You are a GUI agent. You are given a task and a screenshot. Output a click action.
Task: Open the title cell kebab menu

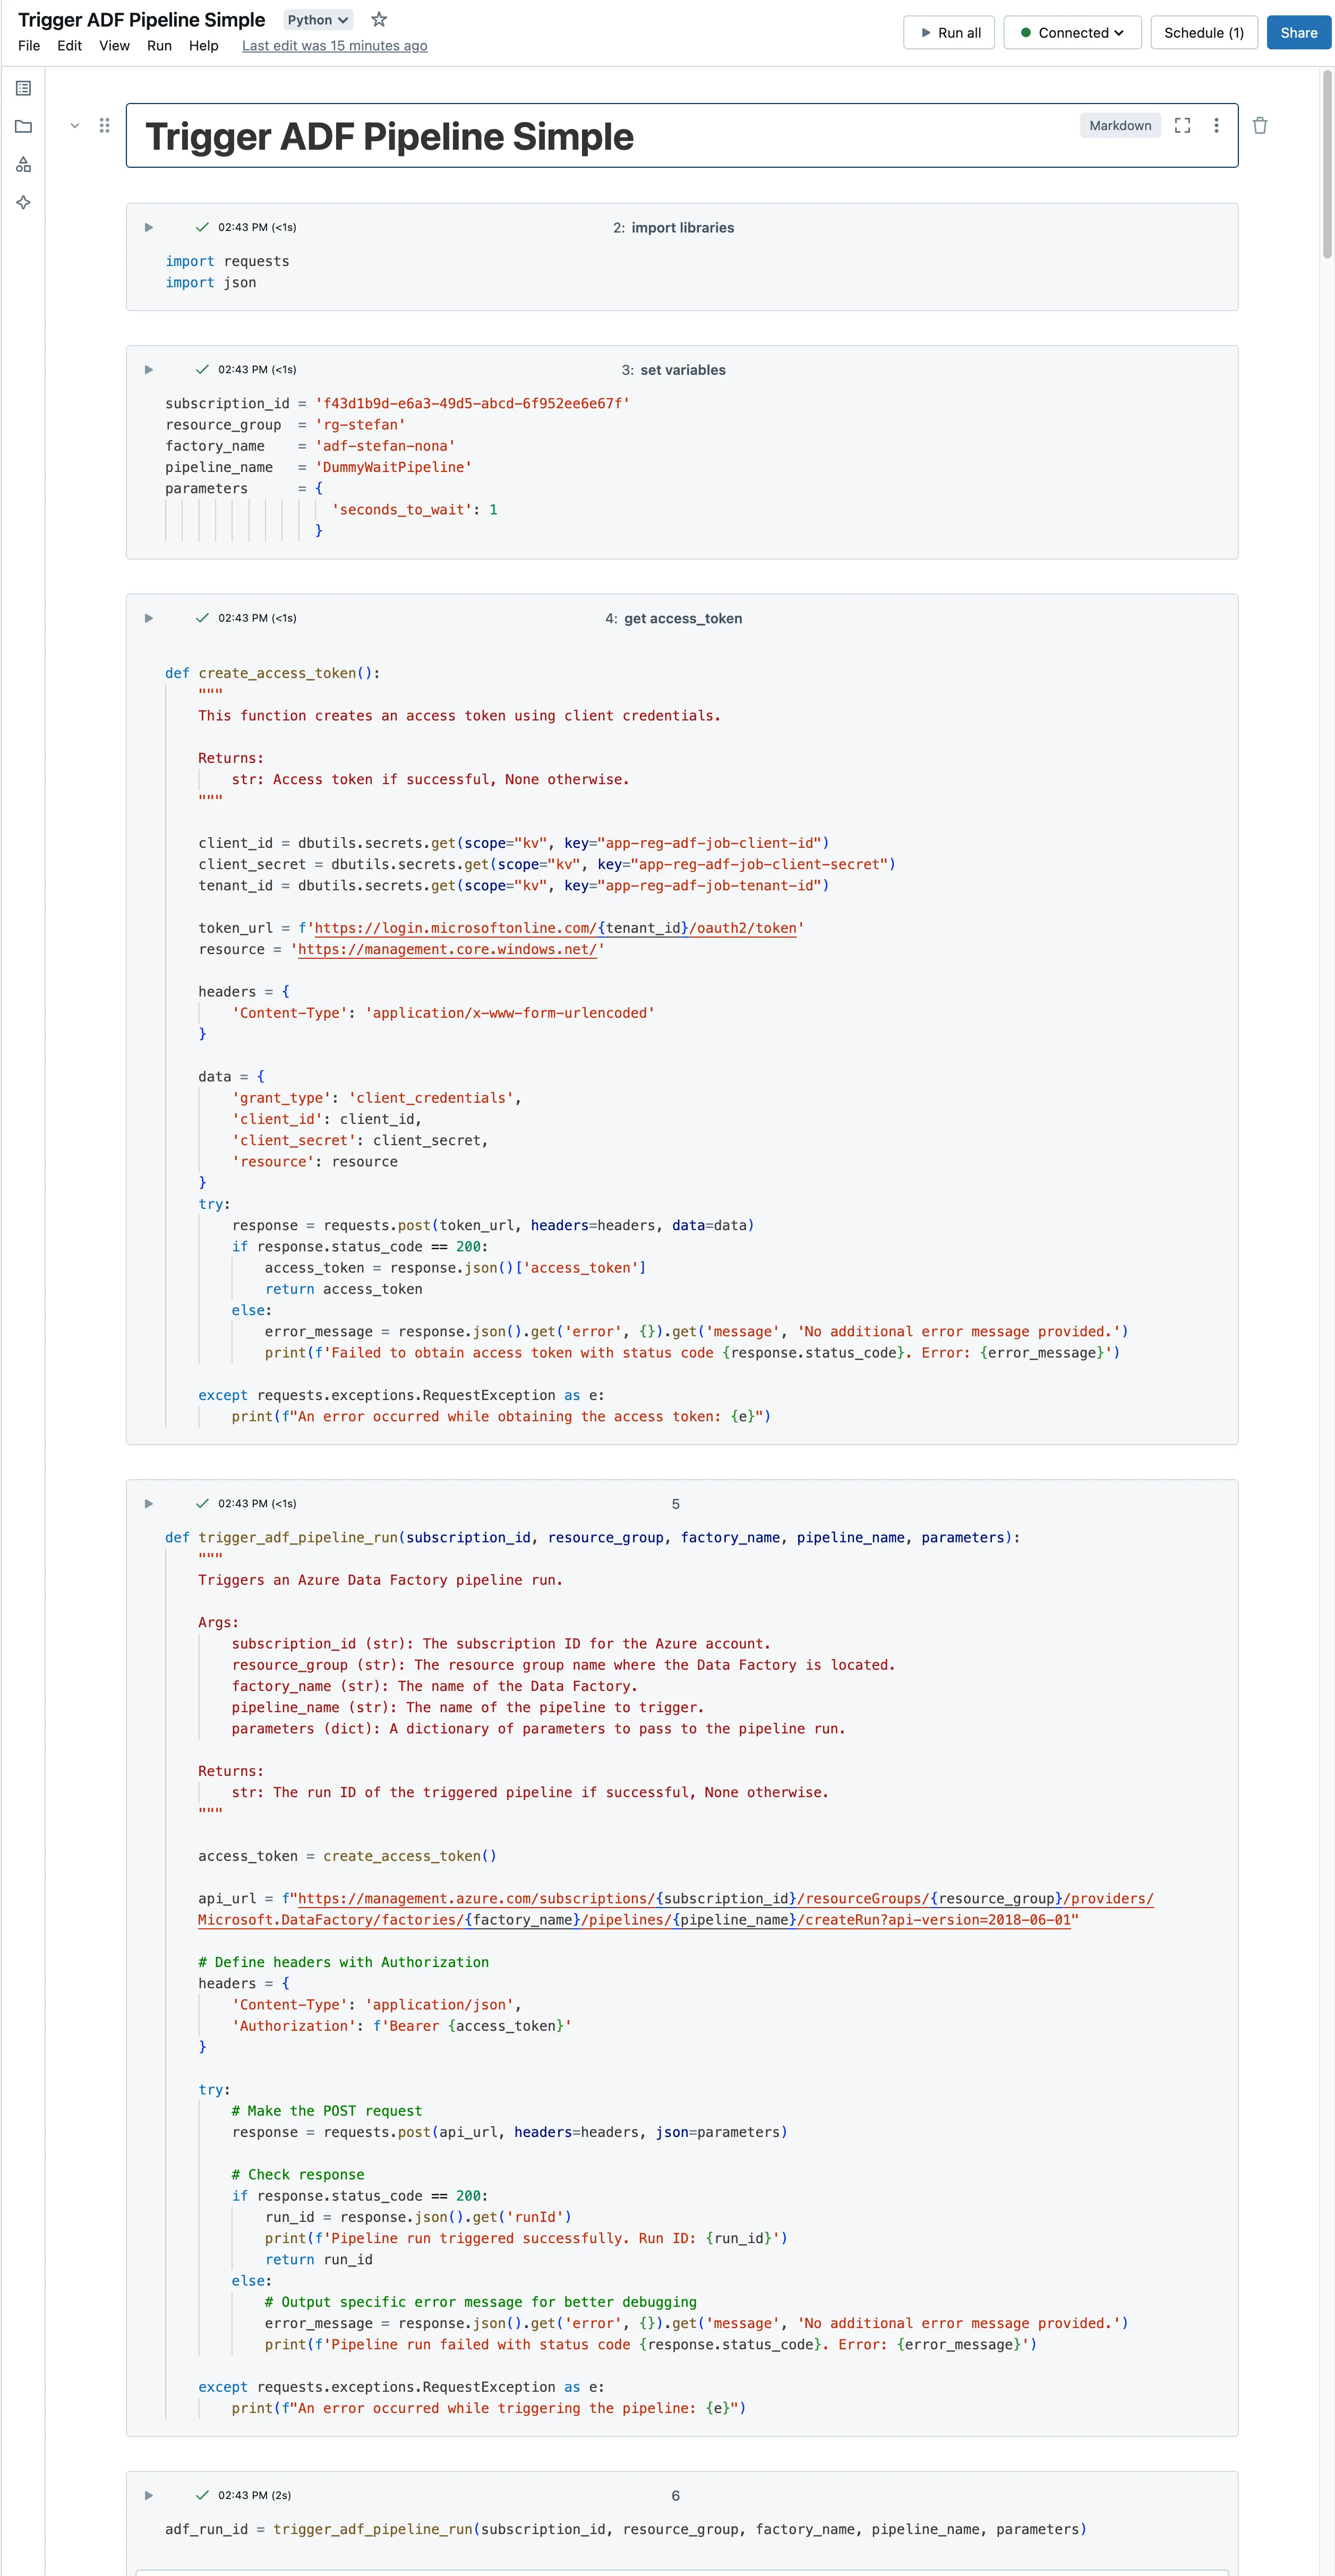(1216, 125)
